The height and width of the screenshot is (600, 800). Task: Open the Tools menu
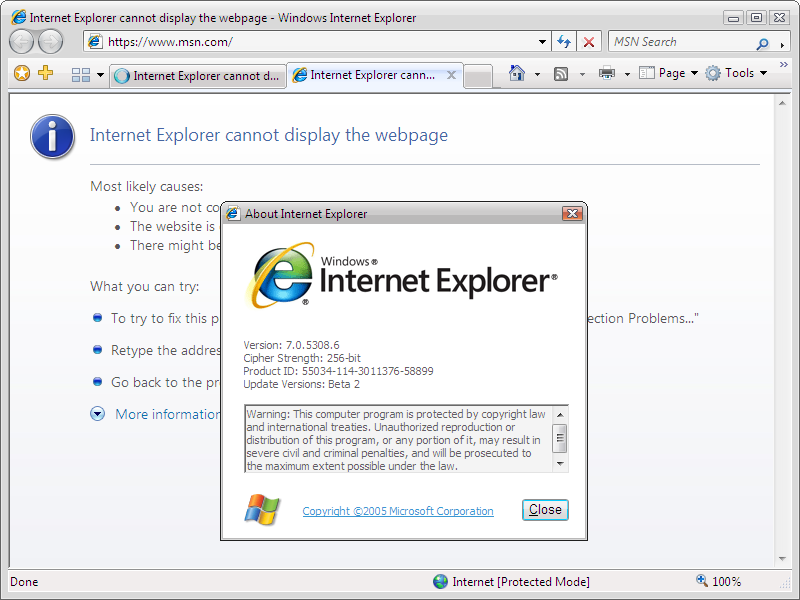pos(736,73)
